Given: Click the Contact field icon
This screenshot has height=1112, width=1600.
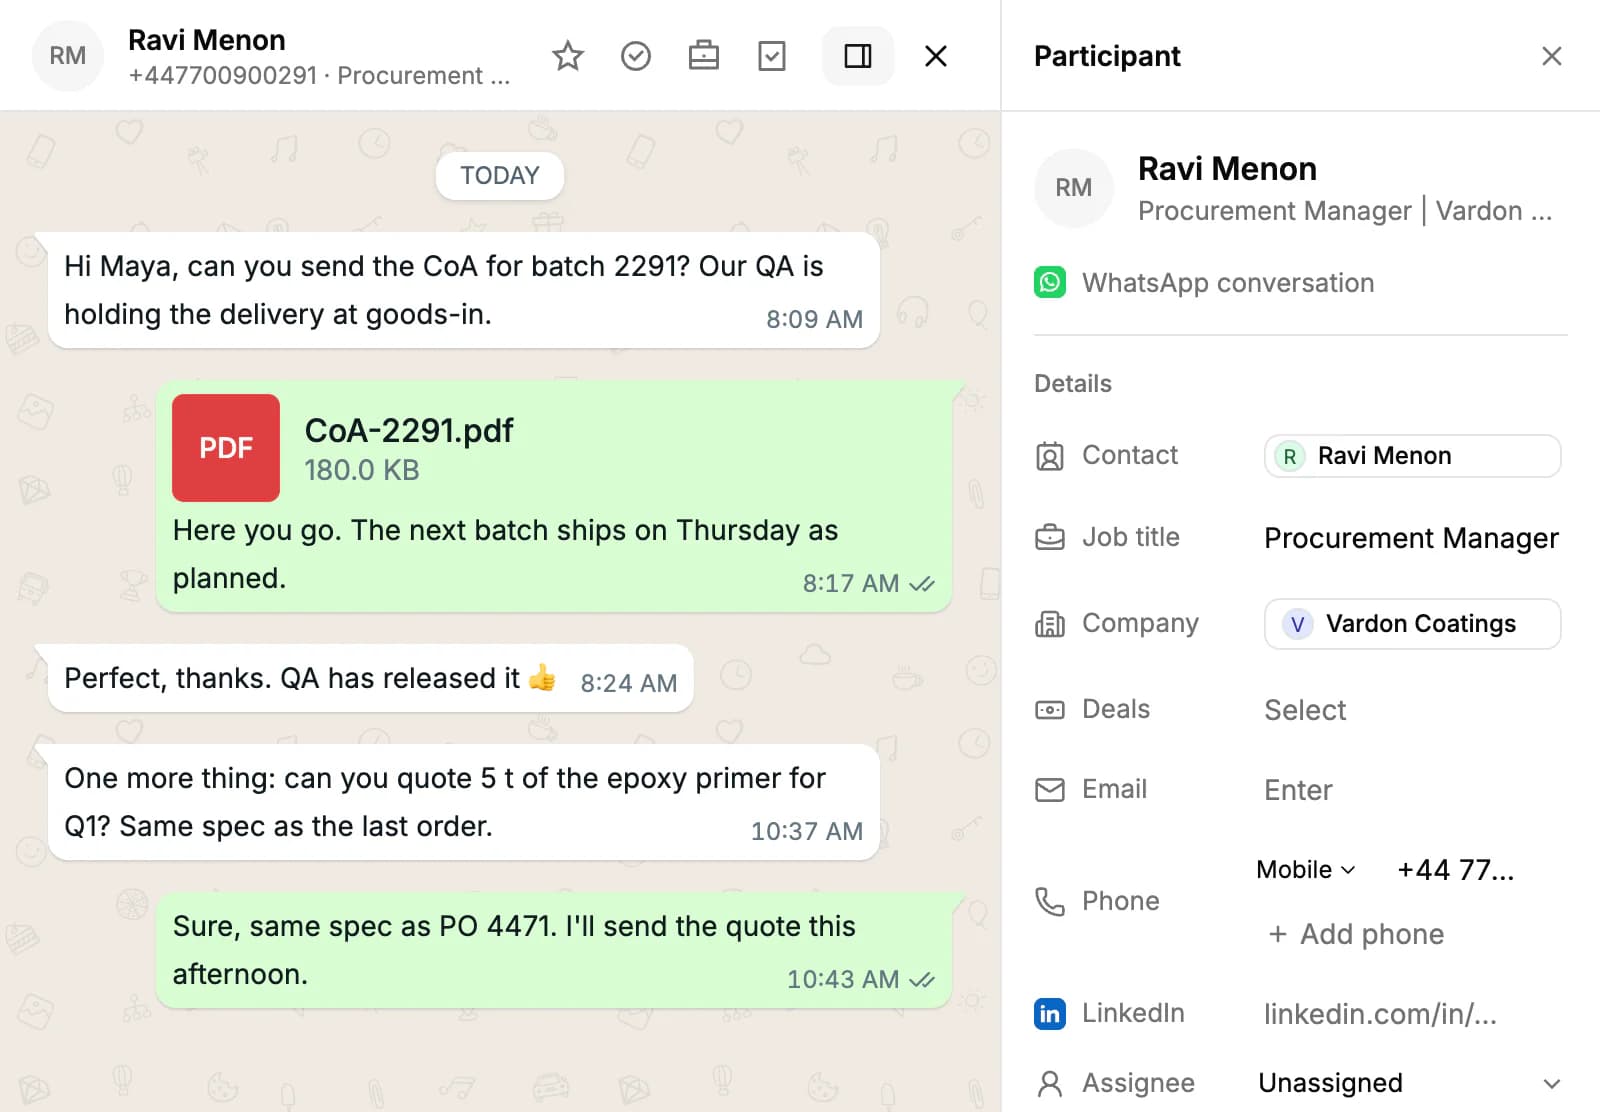Looking at the screenshot, I should (1050, 456).
